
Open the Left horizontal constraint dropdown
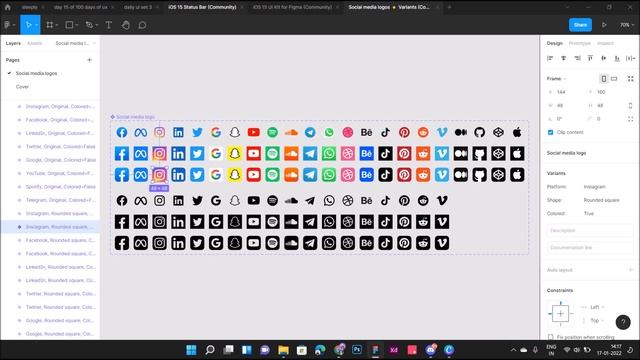(x=597, y=307)
